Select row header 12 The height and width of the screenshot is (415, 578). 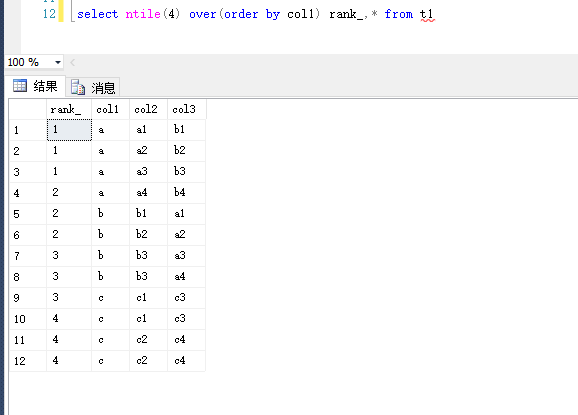(x=28, y=361)
